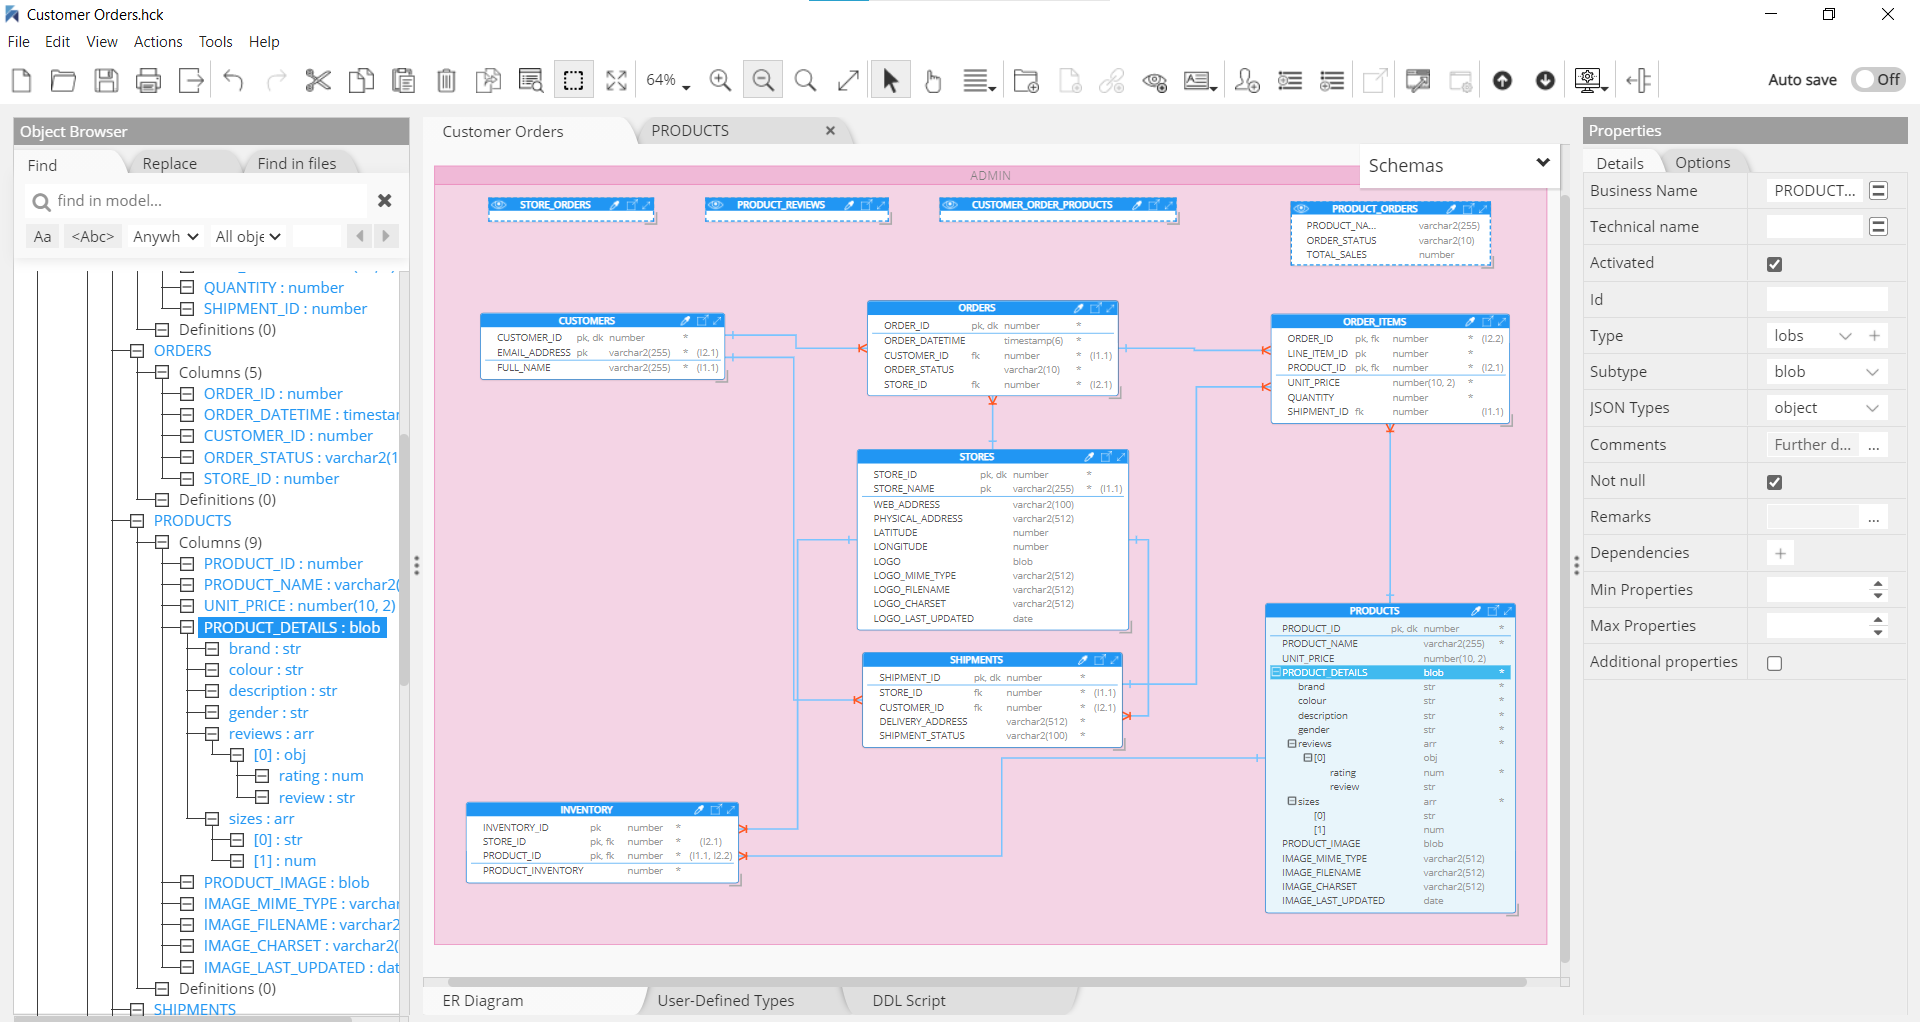Open the 64% zoom level dropdown
1920x1022 pixels.
668,80
